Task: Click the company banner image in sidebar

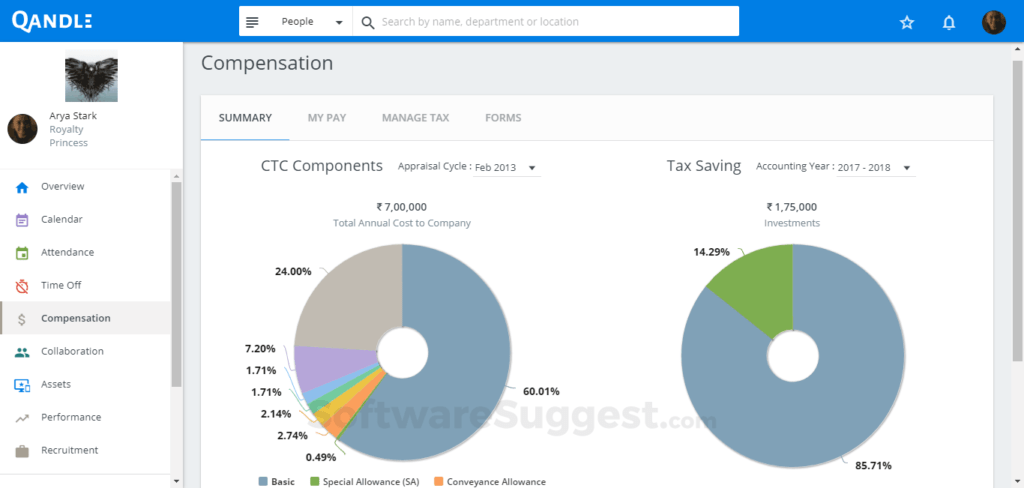Action: click(x=91, y=76)
